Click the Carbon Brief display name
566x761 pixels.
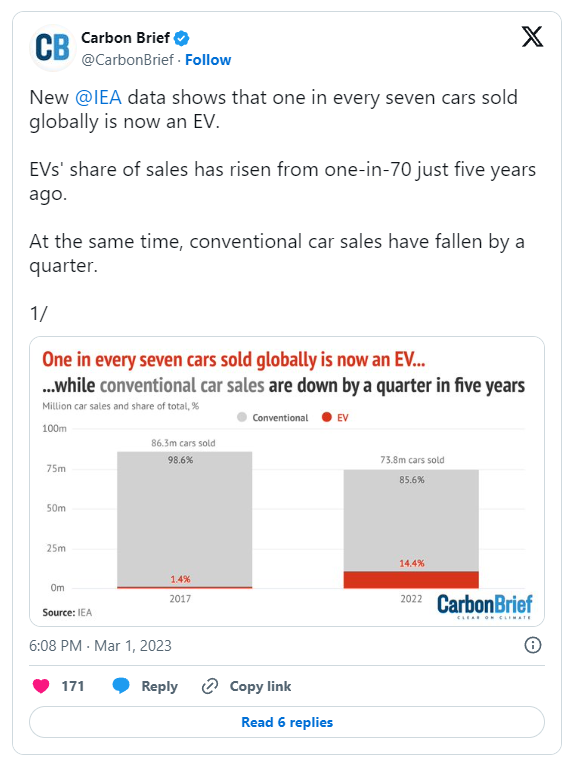coord(125,38)
